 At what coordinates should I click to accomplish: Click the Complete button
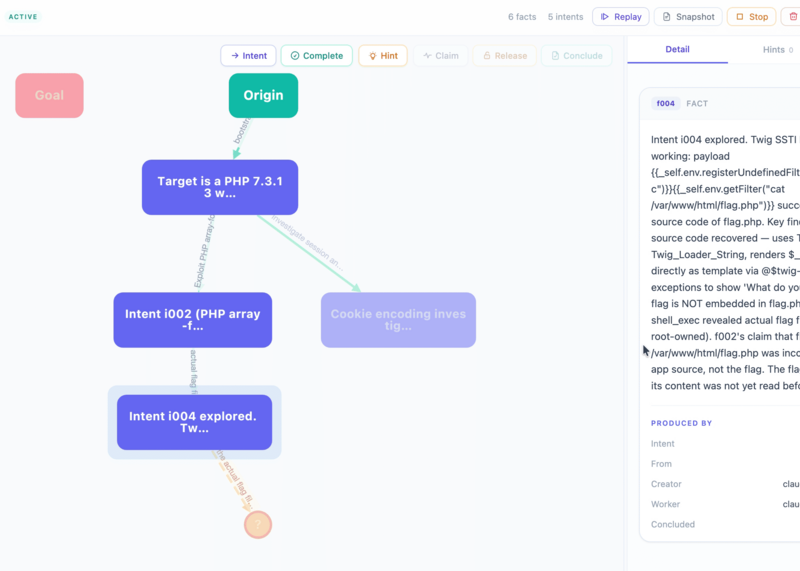tap(316, 56)
